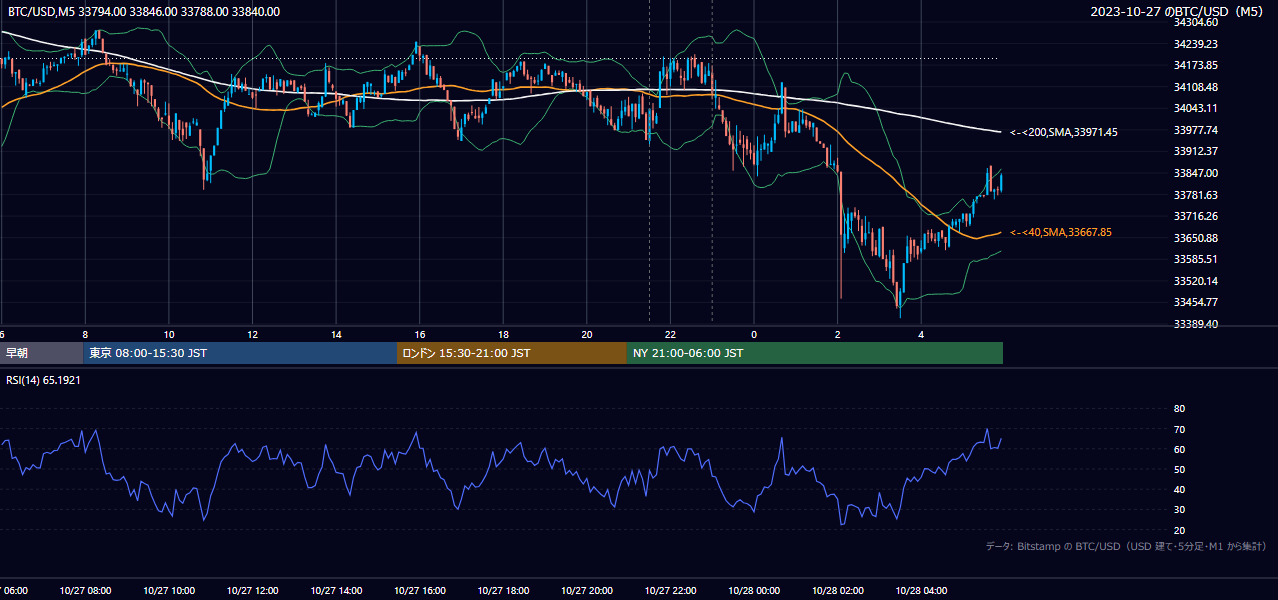The width and height of the screenshot is (1278, 600).
Task: Select the 40 SMA label reading 33667.85
Action: pyautogui.click(x=1061, y=232)
